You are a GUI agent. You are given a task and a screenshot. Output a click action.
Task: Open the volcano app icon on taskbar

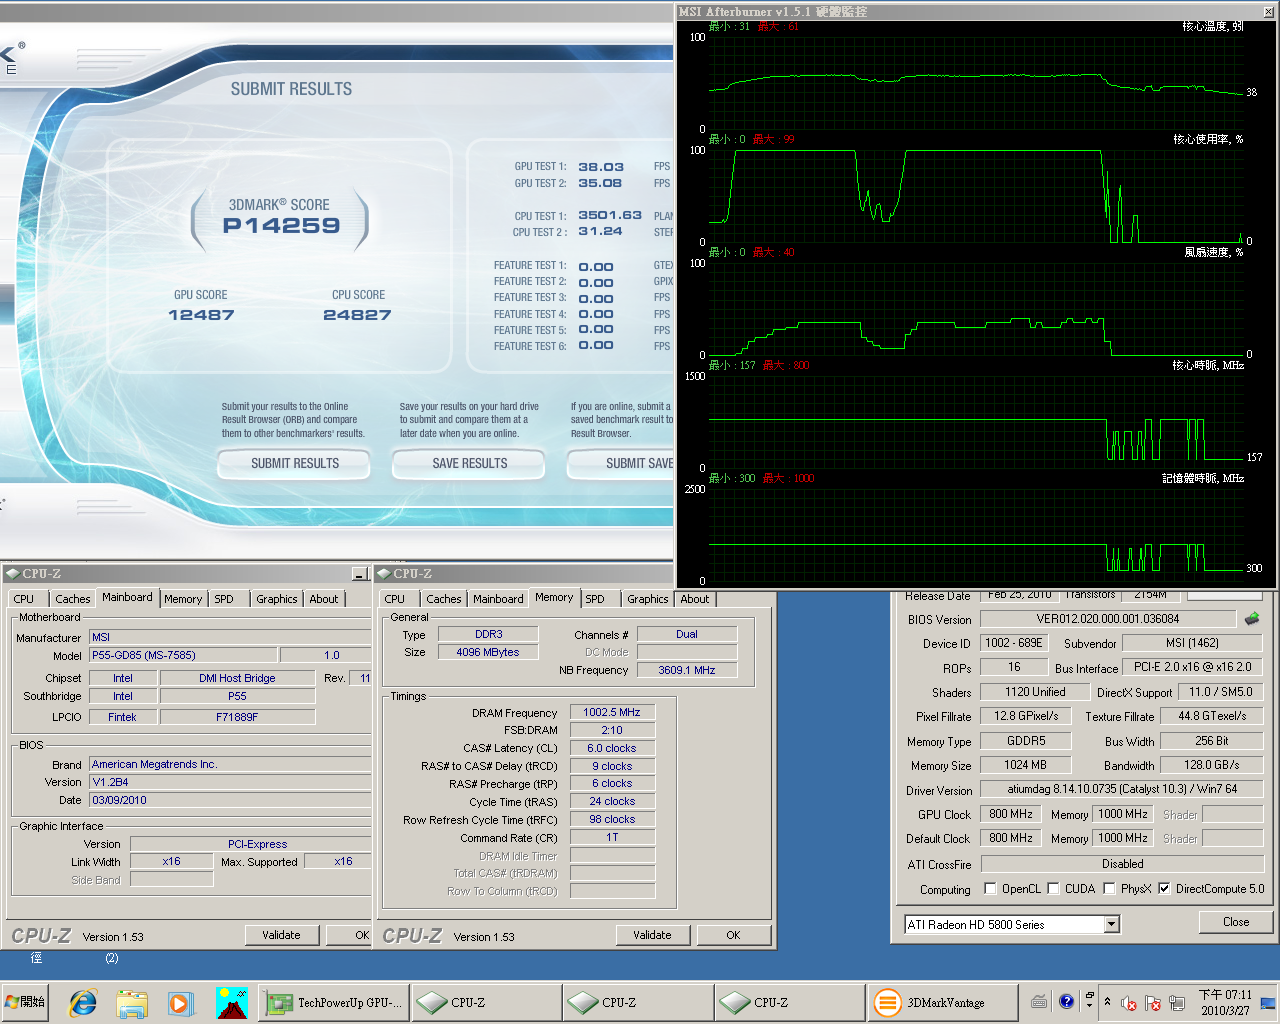pos(231,1002)
